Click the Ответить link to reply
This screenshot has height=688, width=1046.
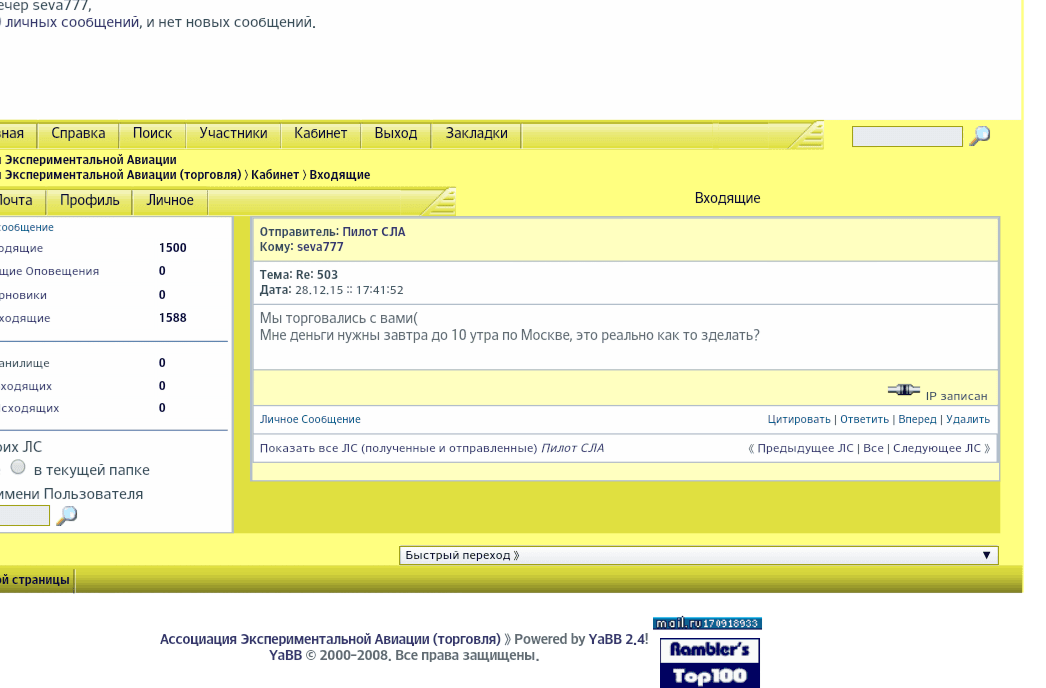[865, 420]
